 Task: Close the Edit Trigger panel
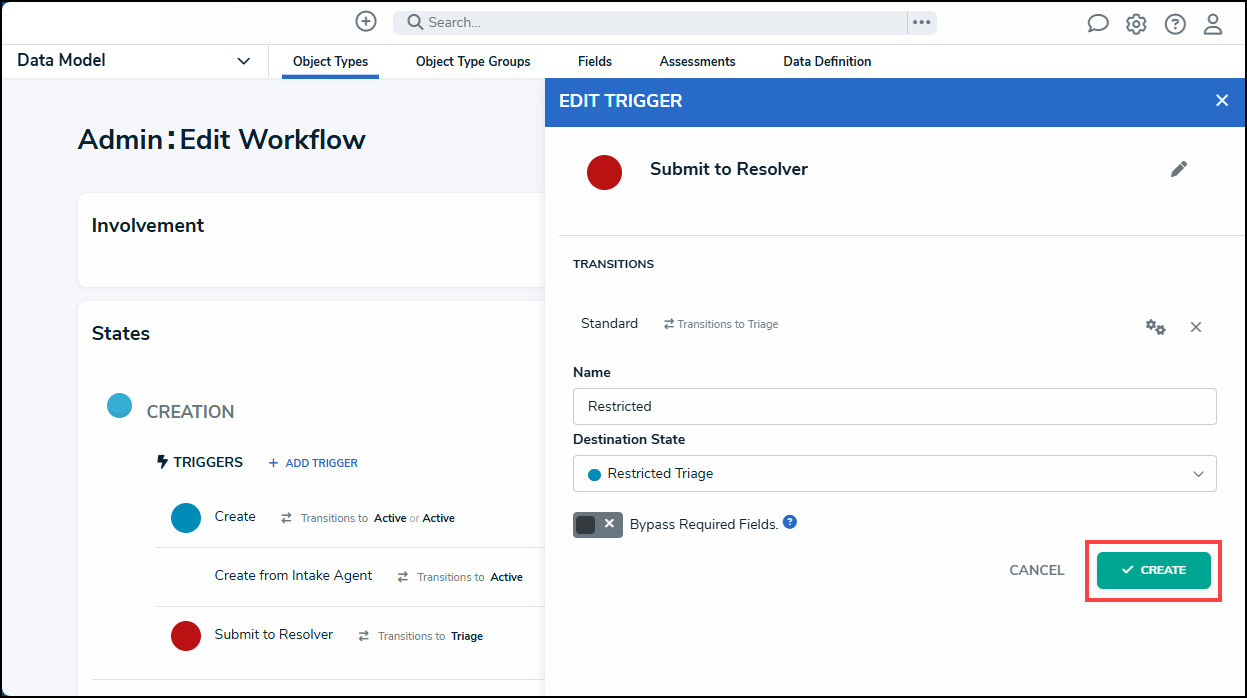(x=1222, y=101)
